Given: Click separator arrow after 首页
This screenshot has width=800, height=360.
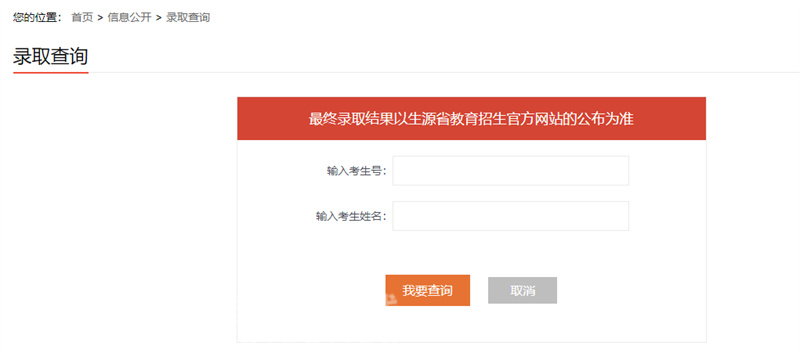Looking at the screenshot, I should (x=101, y=18).
